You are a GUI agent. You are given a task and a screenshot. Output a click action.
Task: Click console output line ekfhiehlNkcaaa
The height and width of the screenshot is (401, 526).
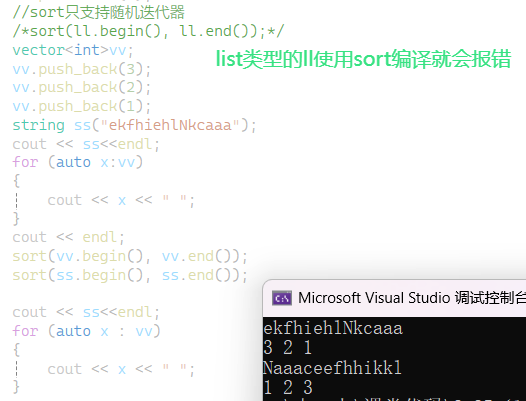click(333, 328)
